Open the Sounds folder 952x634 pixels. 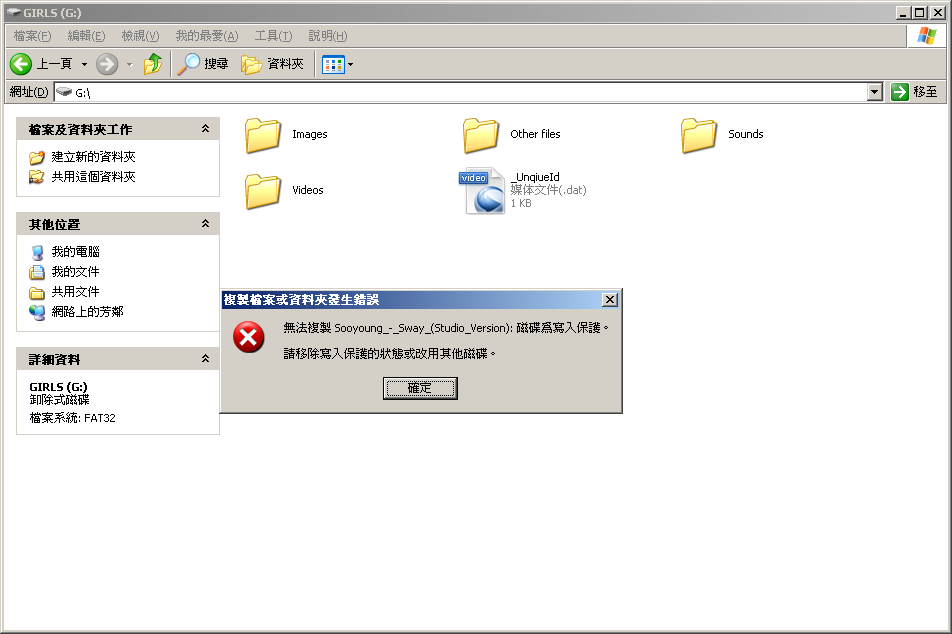point(699,135)
